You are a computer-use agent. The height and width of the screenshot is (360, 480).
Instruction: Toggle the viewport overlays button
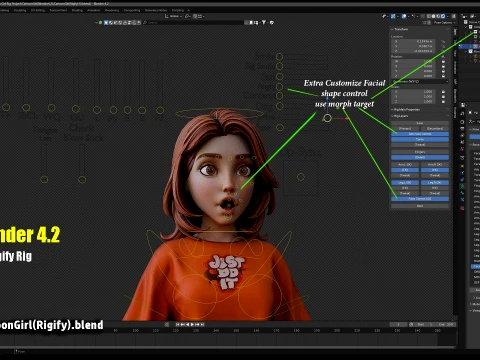tap(404, 16)
